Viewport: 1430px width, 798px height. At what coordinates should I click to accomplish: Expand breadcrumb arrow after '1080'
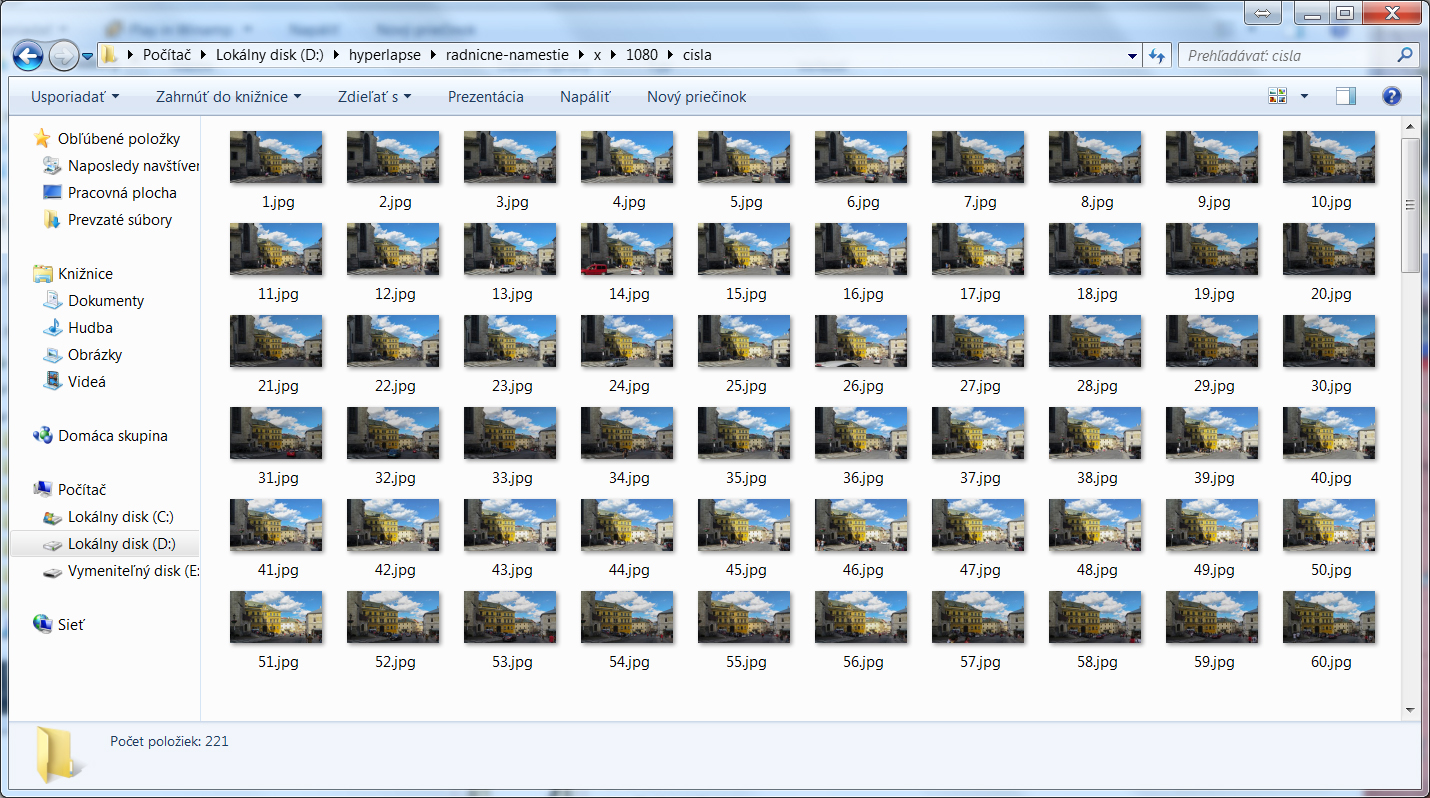click(671, 55)
